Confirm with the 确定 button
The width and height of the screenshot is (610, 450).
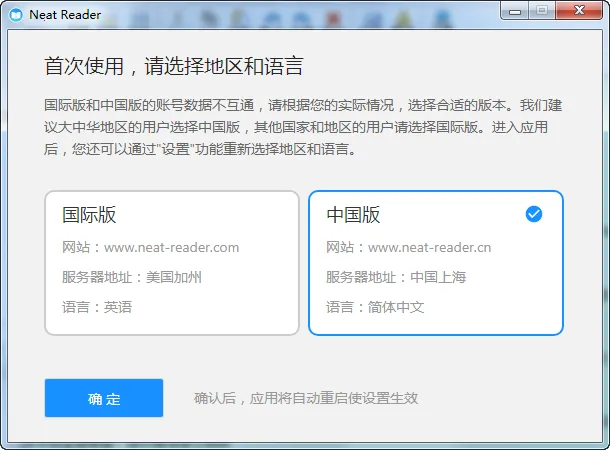click(104, 398)
